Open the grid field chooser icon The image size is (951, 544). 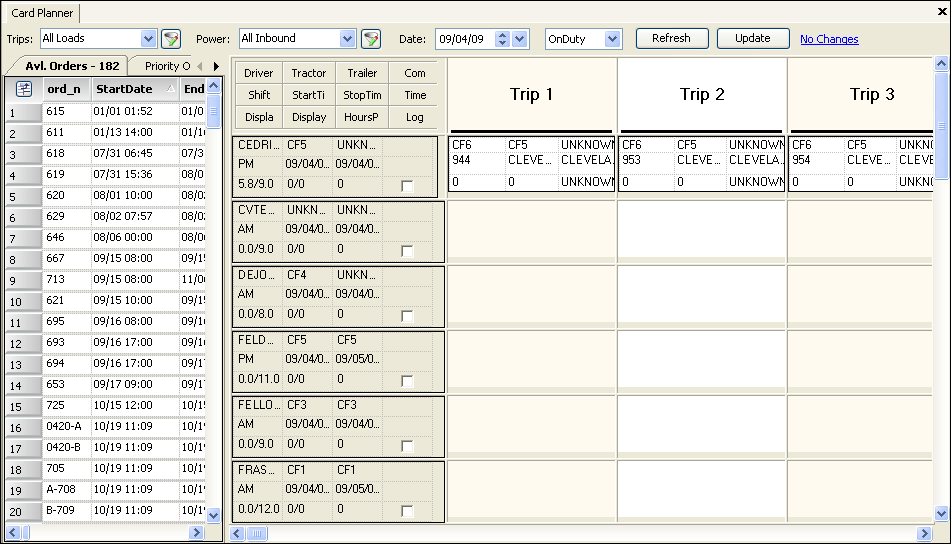pos(24,89)
